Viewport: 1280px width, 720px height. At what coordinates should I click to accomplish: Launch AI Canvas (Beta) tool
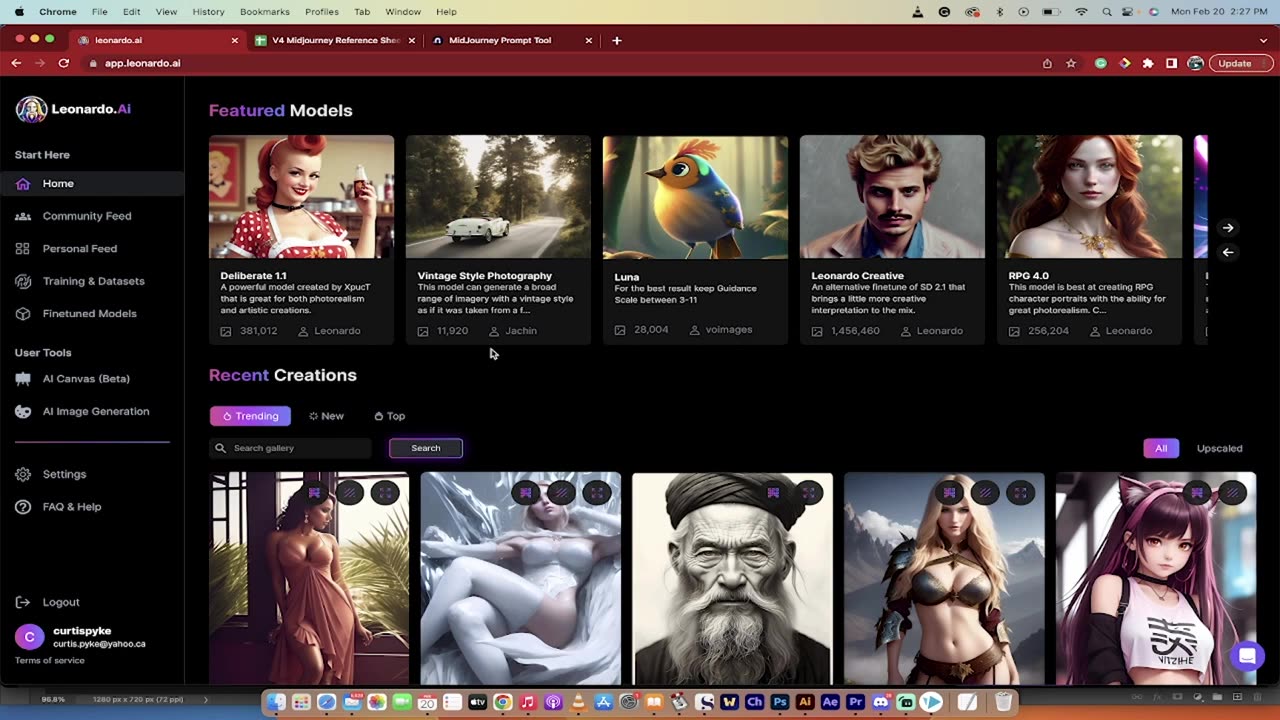point(86,378)
